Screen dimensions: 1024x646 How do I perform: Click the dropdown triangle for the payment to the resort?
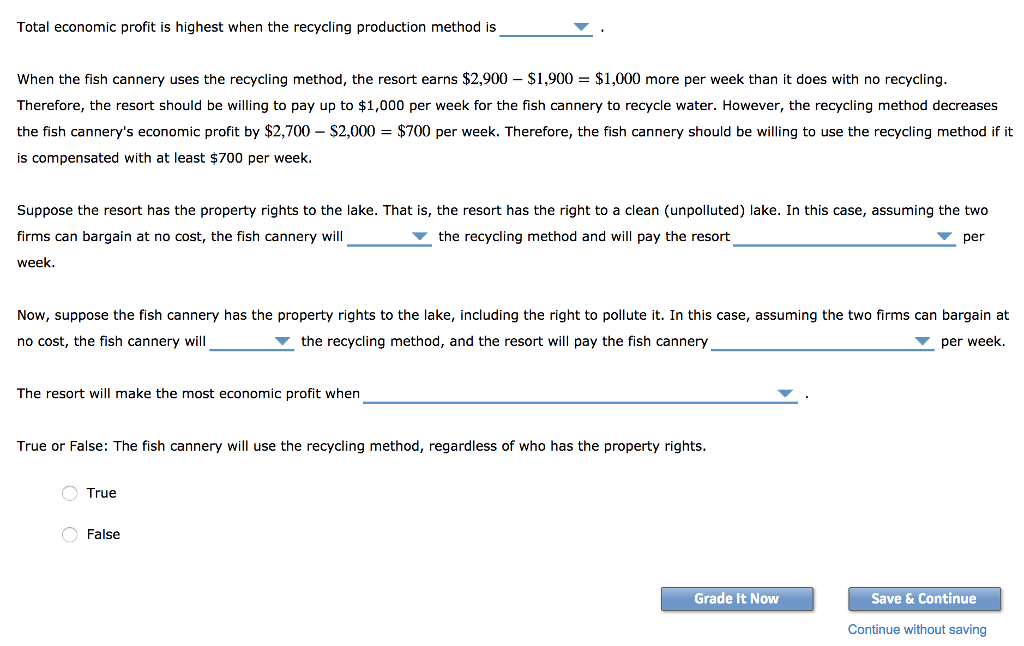click(944, 237)
